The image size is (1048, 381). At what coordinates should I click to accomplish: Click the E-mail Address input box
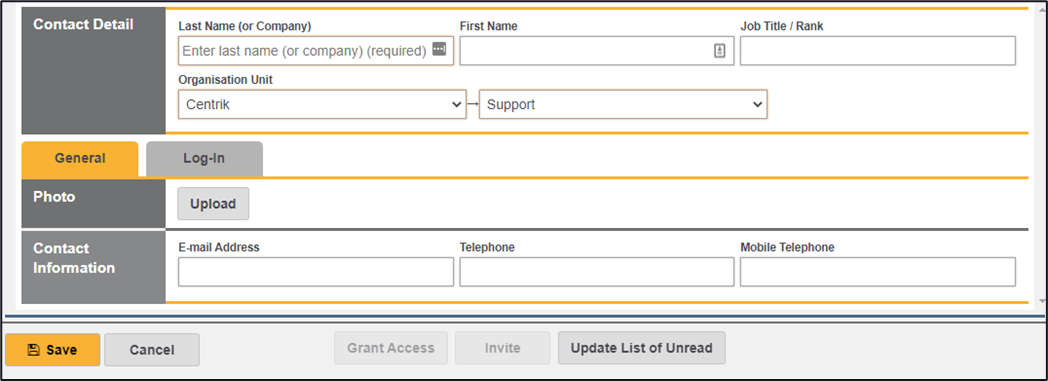(x=315, y=271)
